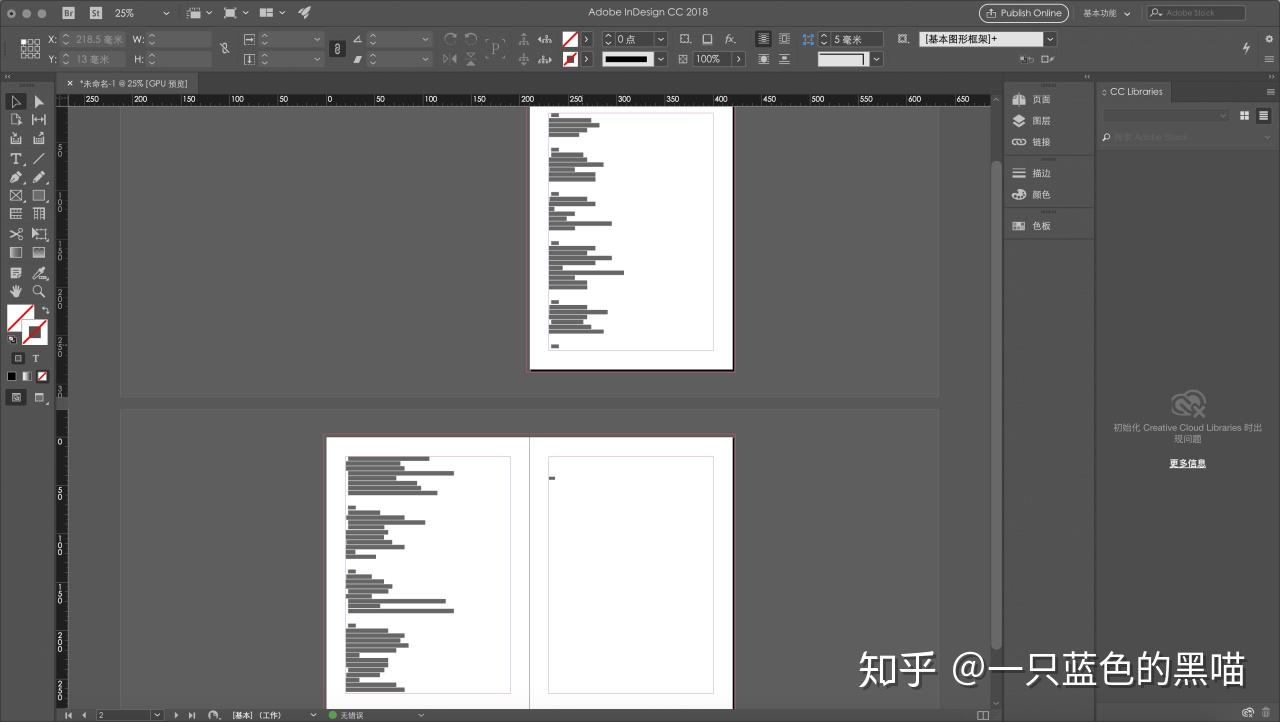Open the 25% zoom level dropdown

pyautogui.click(x=165, y=13)
